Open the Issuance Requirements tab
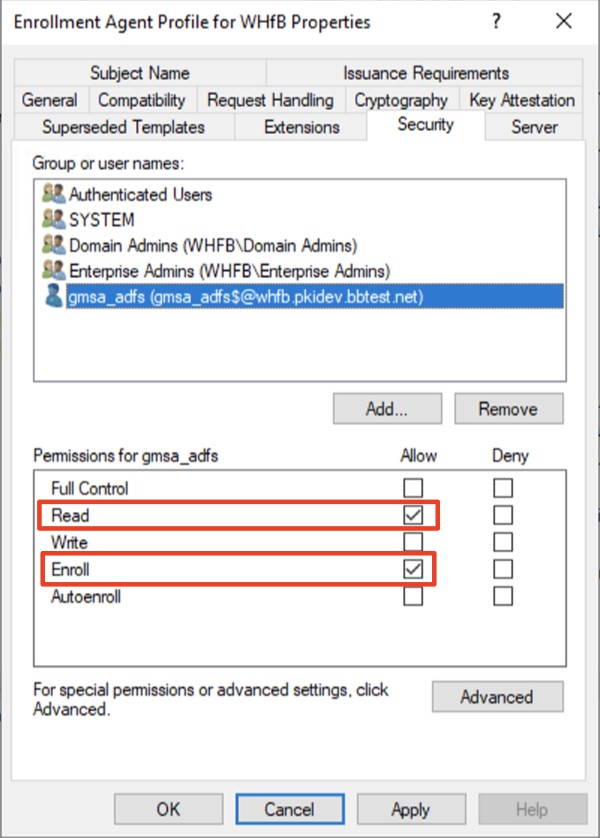Screen dimensions: 600x838 pos(426,73)
